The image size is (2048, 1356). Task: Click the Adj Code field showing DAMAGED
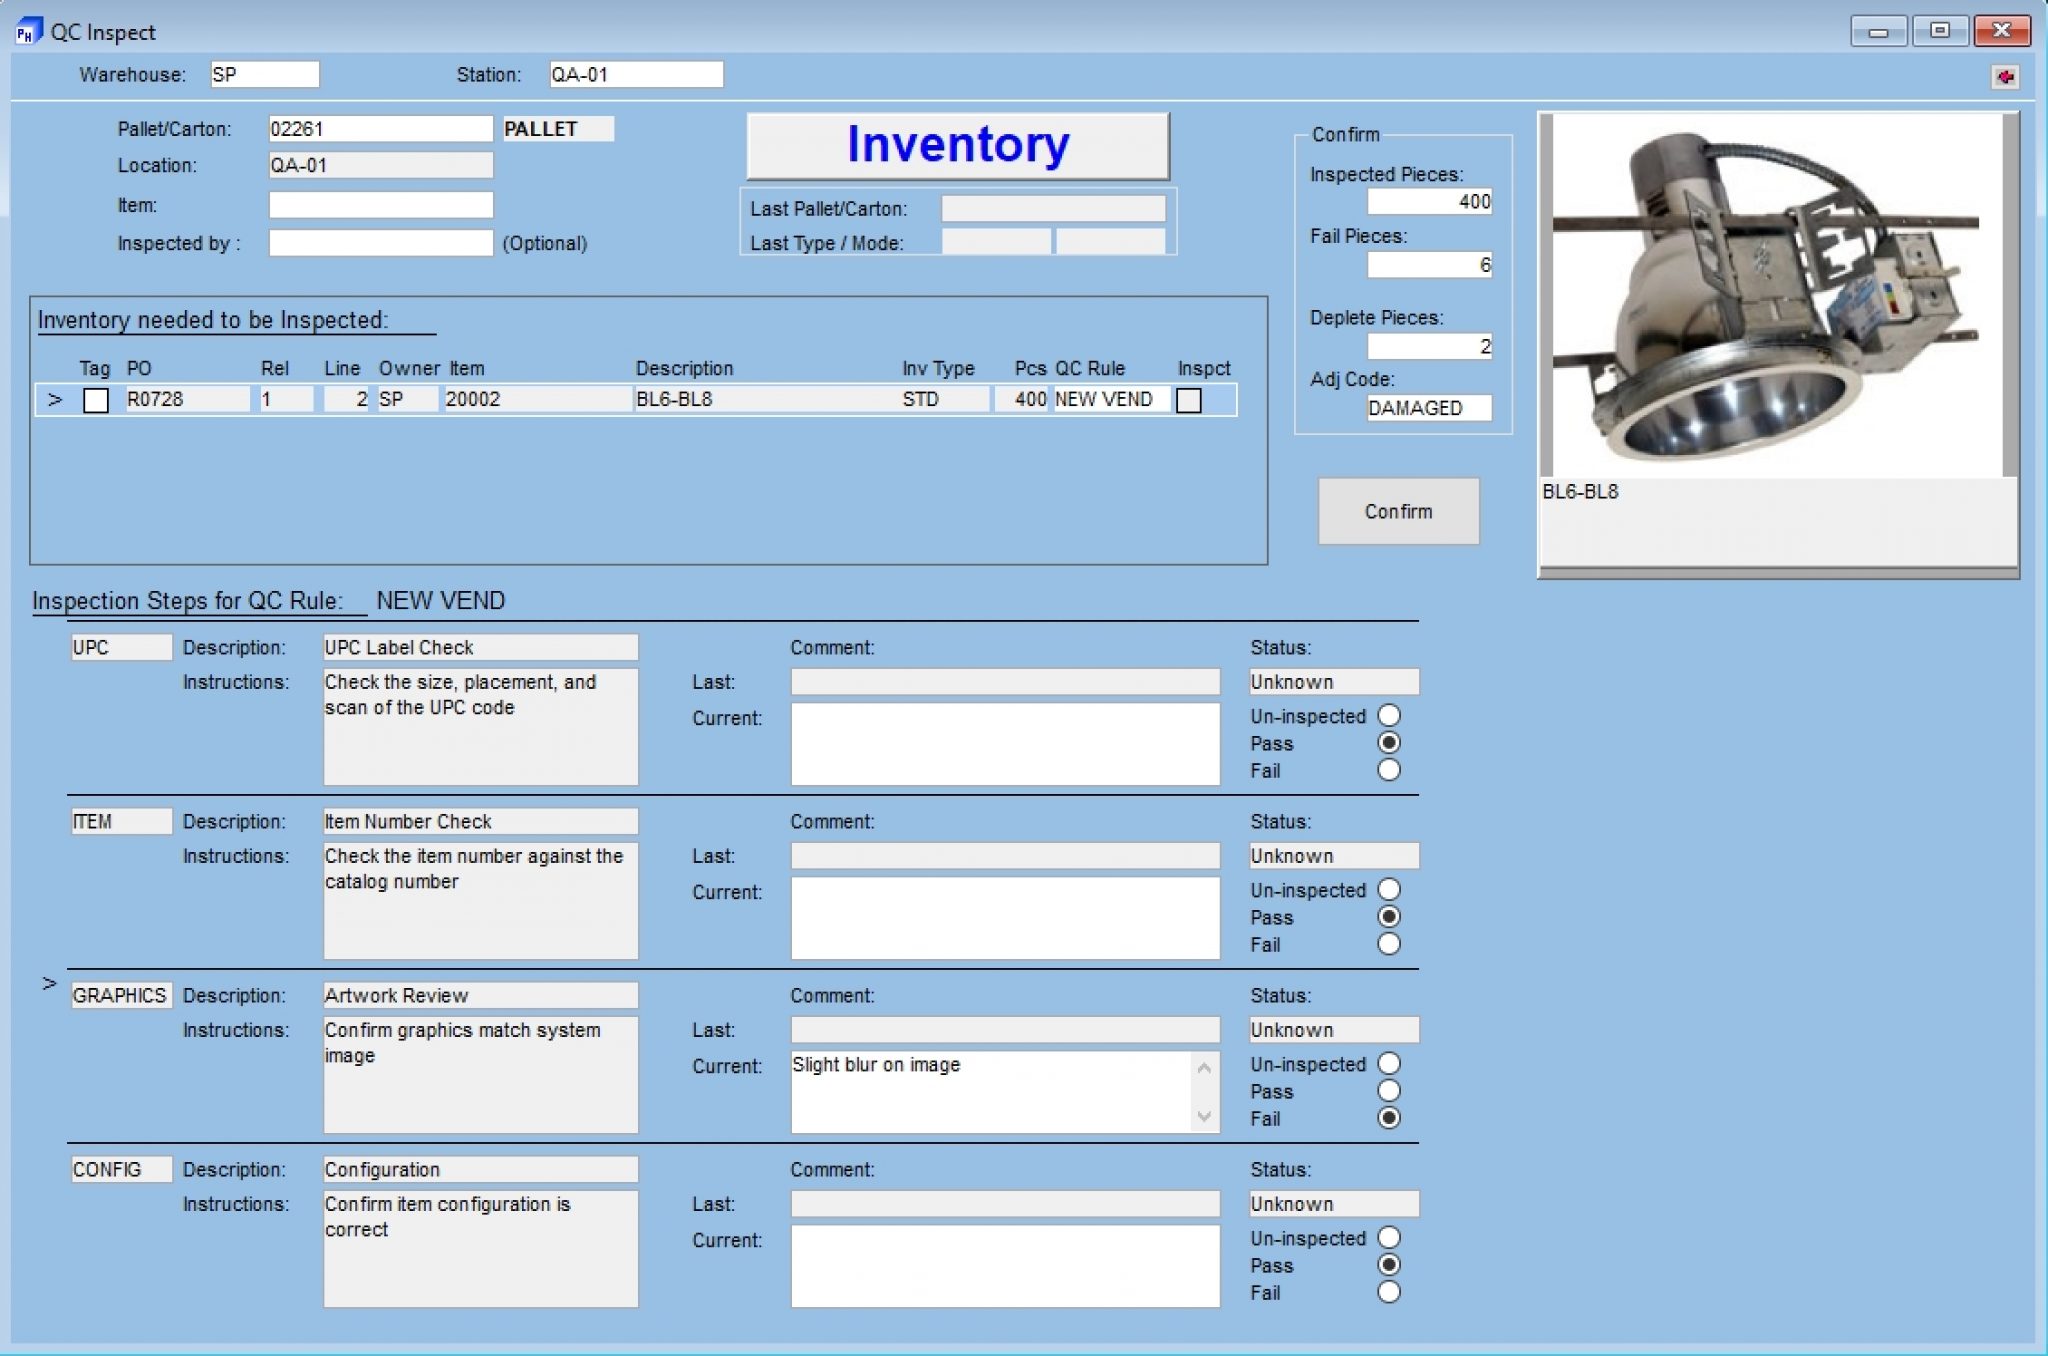[1429, 408]
